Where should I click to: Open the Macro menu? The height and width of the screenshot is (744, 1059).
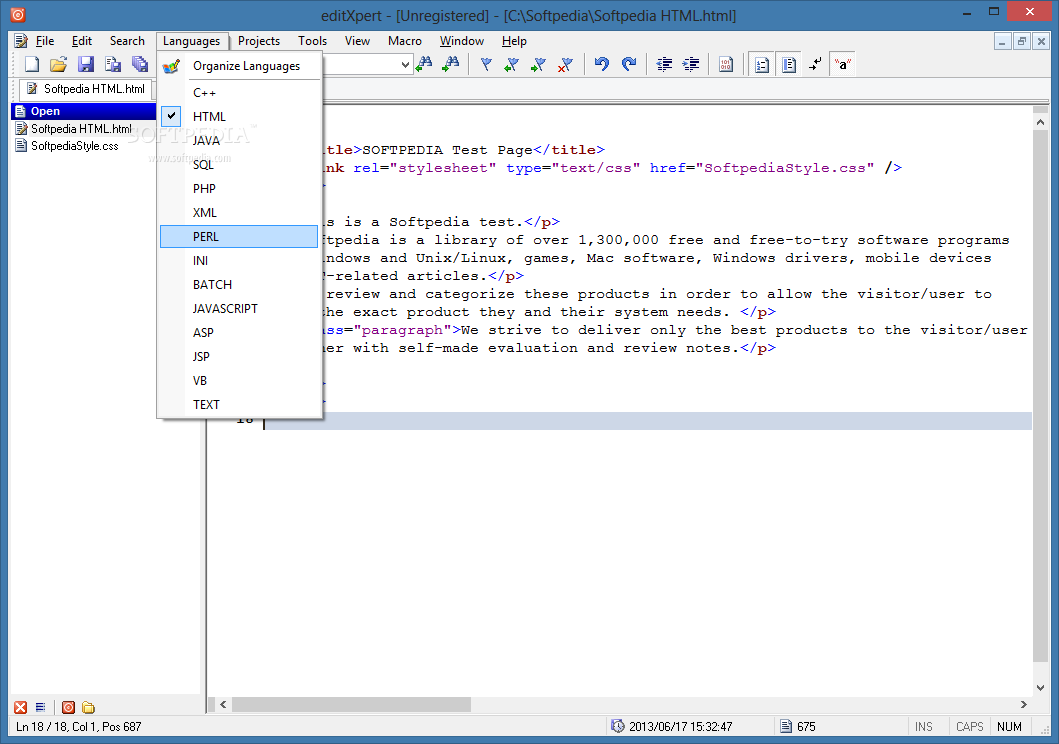[x=405, y=41]
